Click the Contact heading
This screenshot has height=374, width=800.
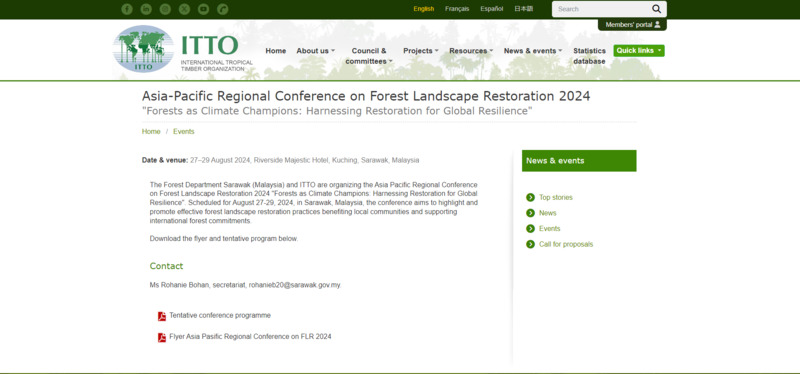coord(166,266)
